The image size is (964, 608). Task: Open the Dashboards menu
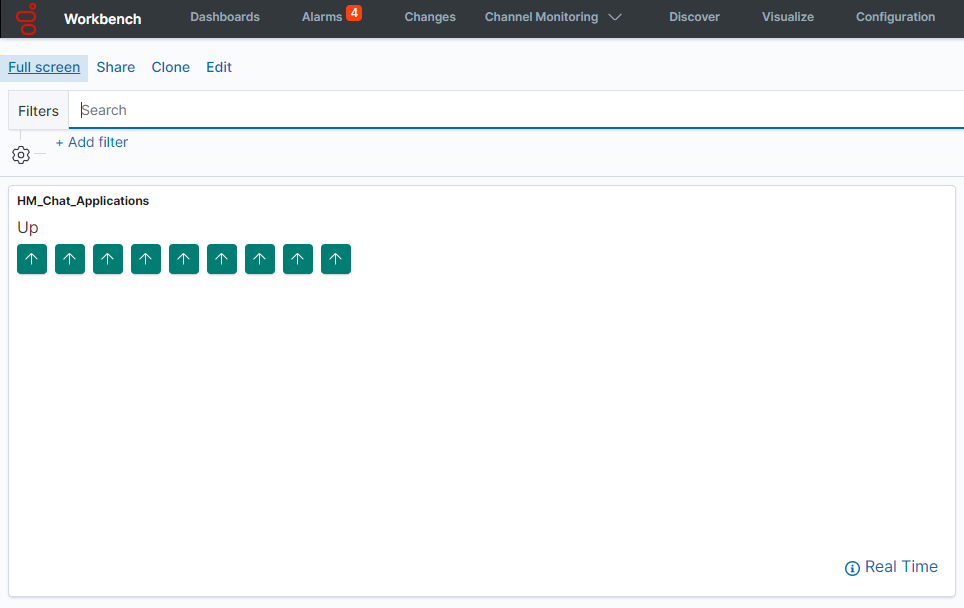point(225,17)
